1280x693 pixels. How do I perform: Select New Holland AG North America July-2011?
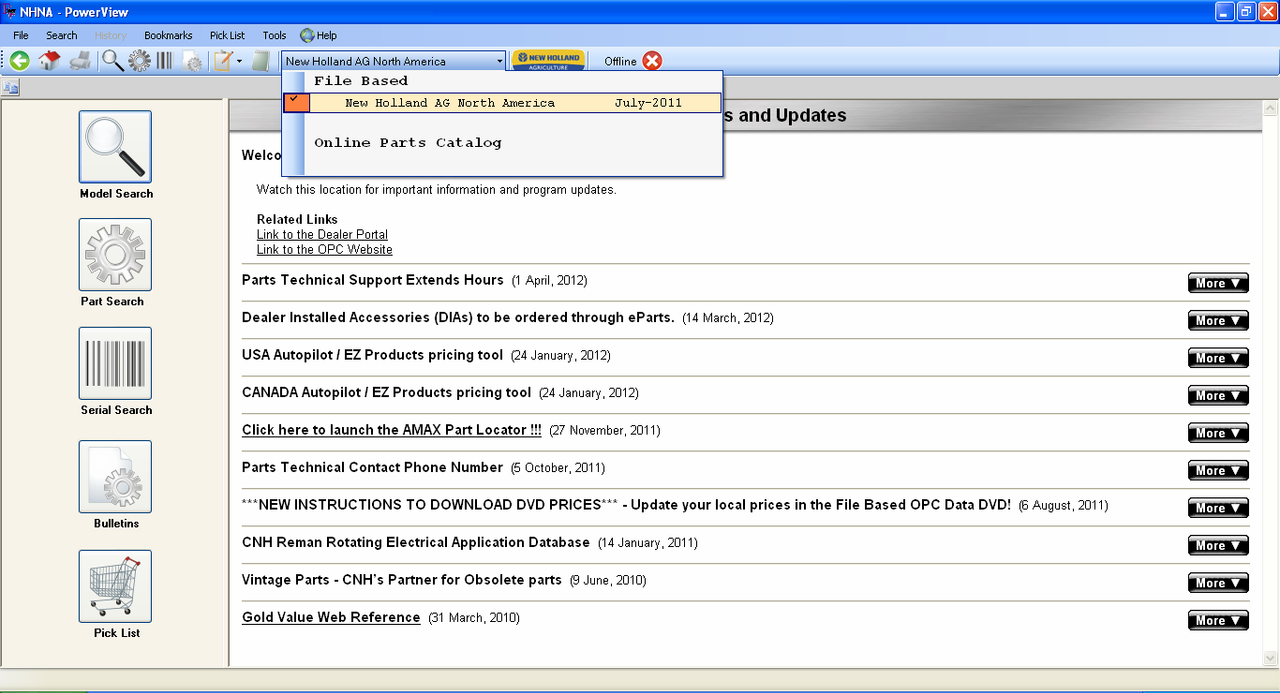click(502, 103)
